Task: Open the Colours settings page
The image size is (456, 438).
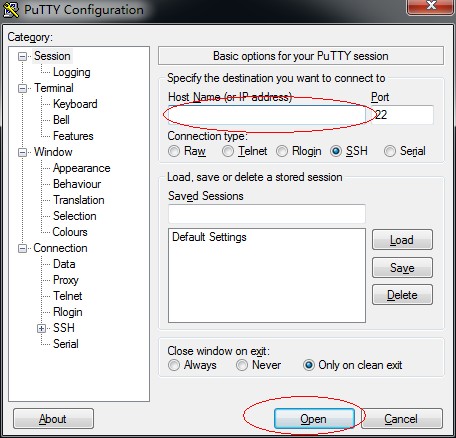Action: point(70,232)
